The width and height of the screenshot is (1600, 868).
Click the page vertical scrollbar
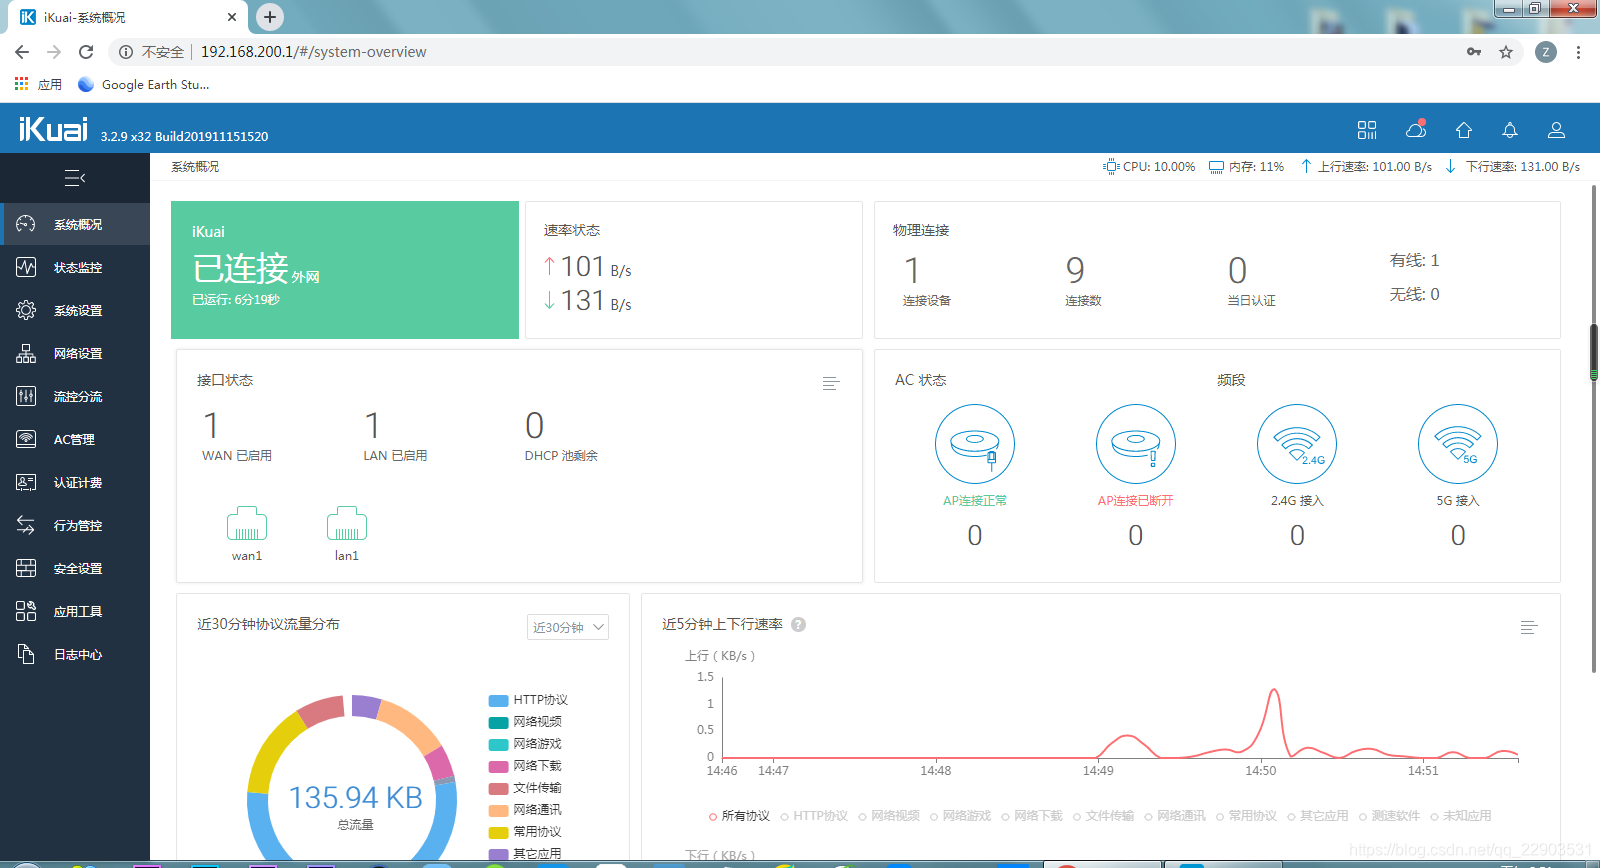click(x=1593, y=430)
